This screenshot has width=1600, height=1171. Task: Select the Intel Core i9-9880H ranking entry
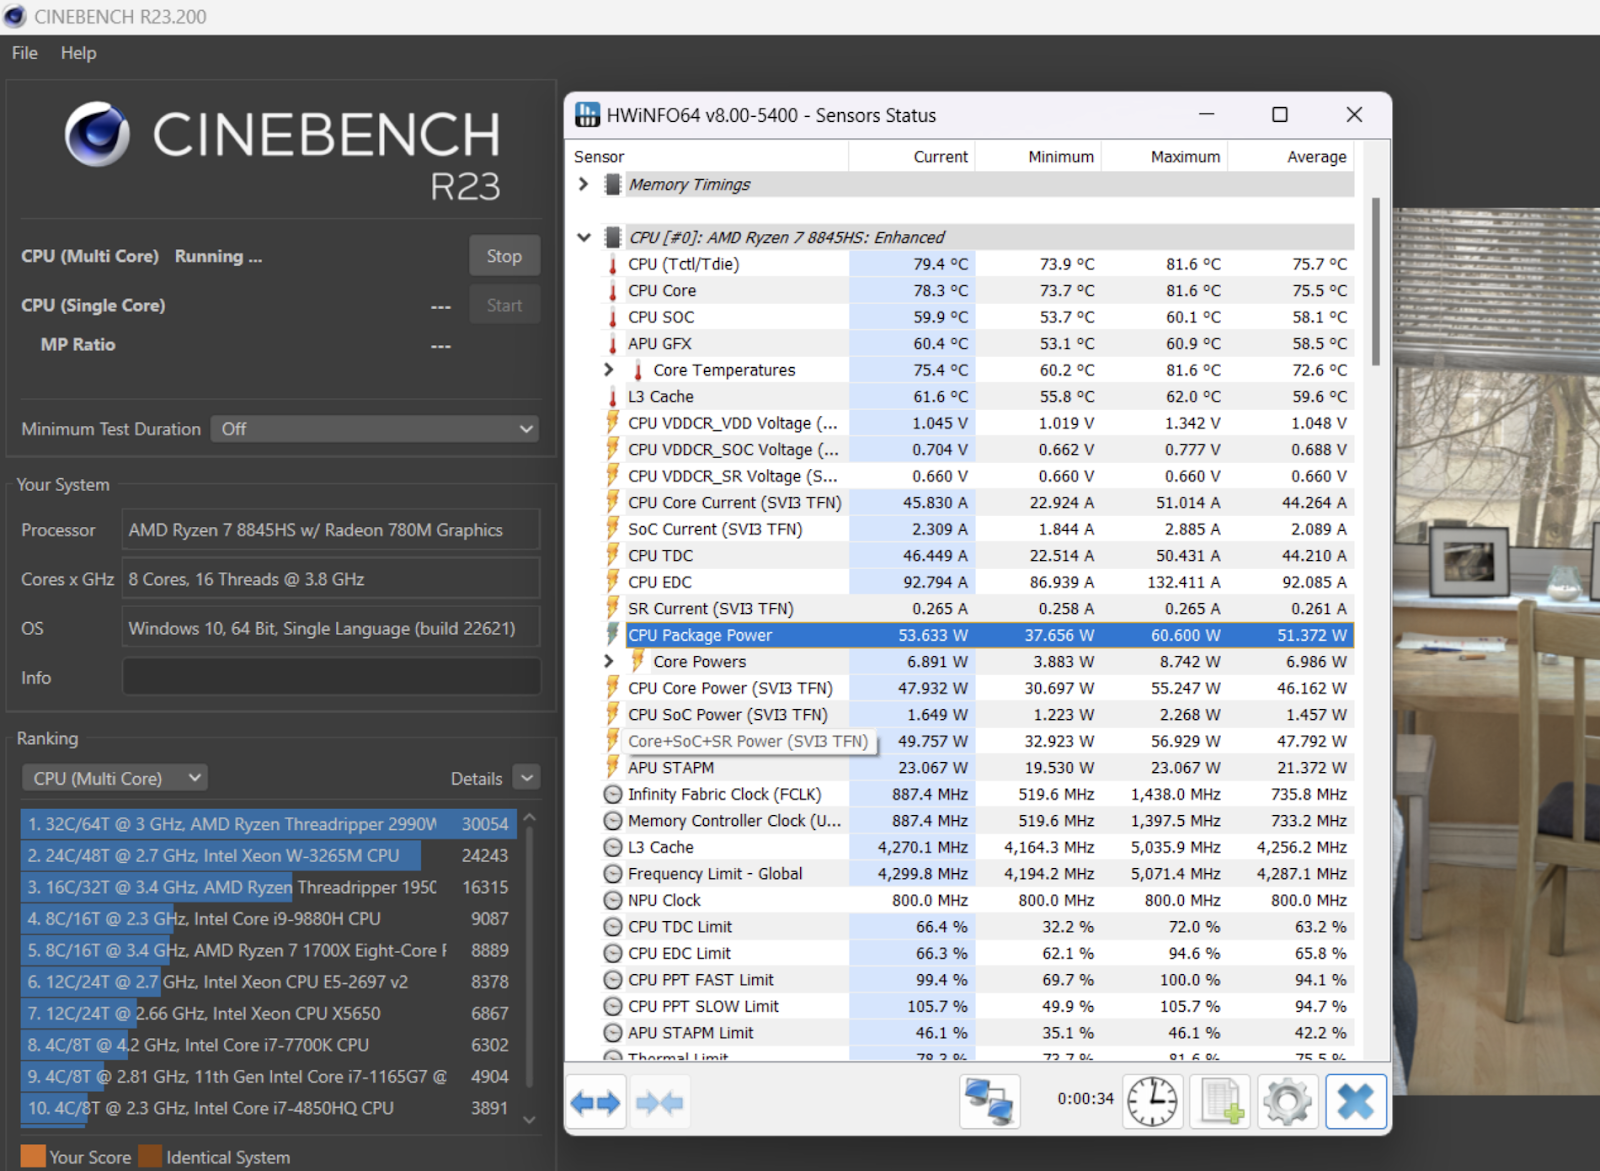tap(268, 919)
